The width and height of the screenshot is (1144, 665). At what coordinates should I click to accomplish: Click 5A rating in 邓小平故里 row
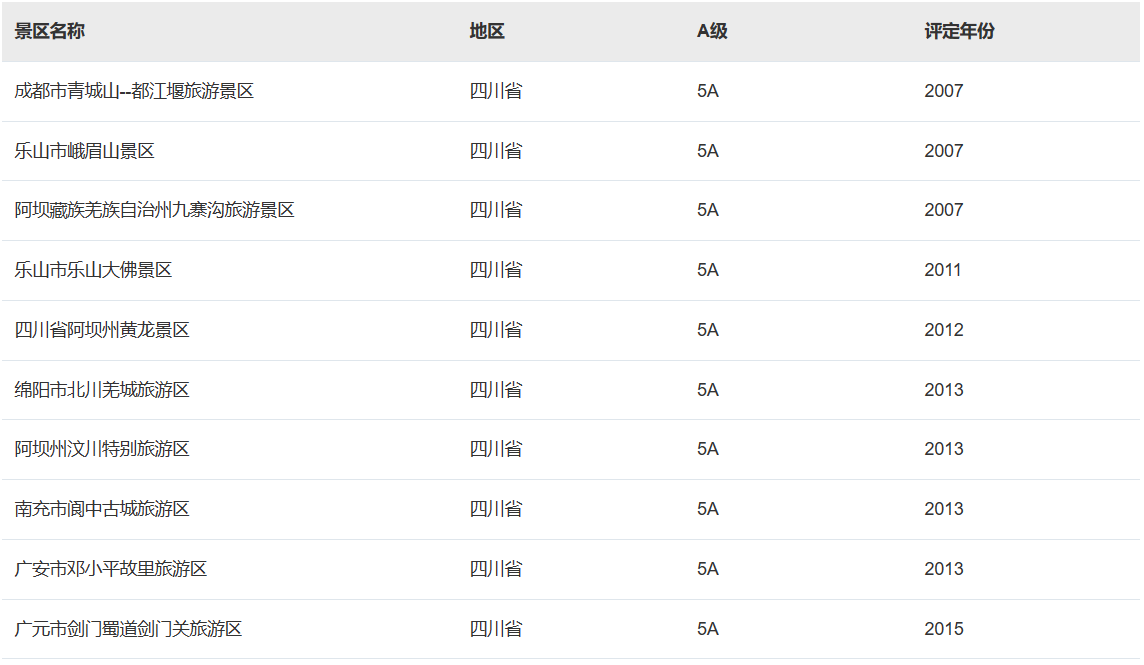[x=708, y=569]
